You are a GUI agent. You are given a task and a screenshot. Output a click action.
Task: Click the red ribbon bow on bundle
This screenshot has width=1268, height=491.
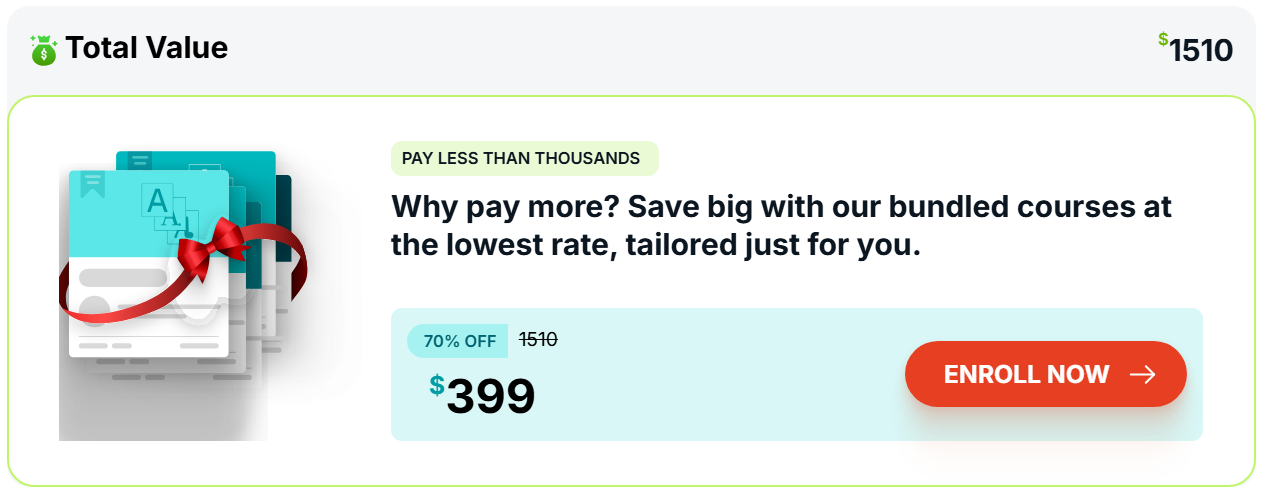pos(210,246)
